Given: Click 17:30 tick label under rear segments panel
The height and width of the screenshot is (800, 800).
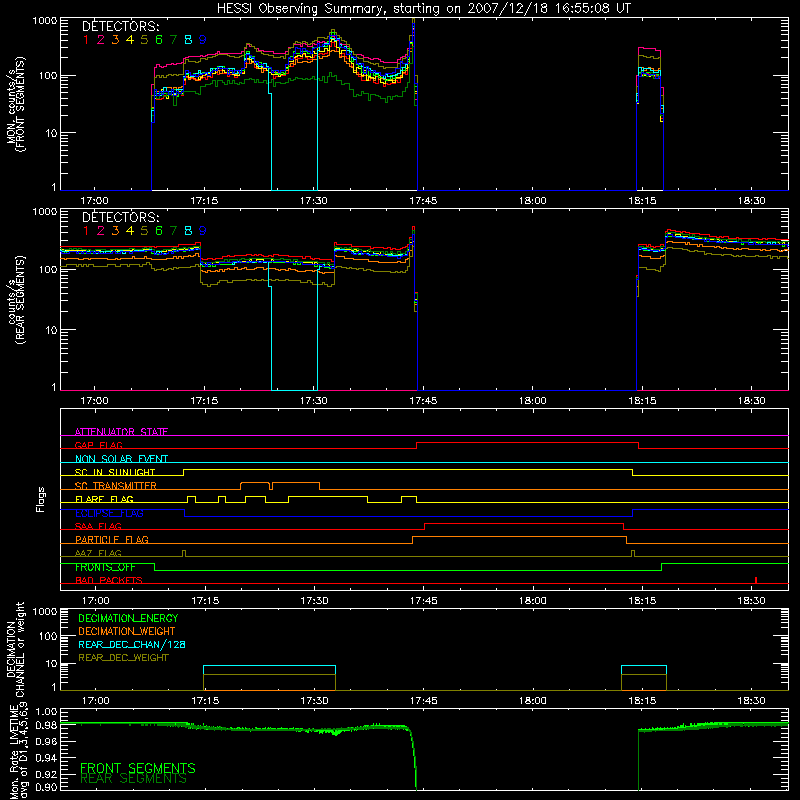Looking at the screenshot, I should click(314, 401).
